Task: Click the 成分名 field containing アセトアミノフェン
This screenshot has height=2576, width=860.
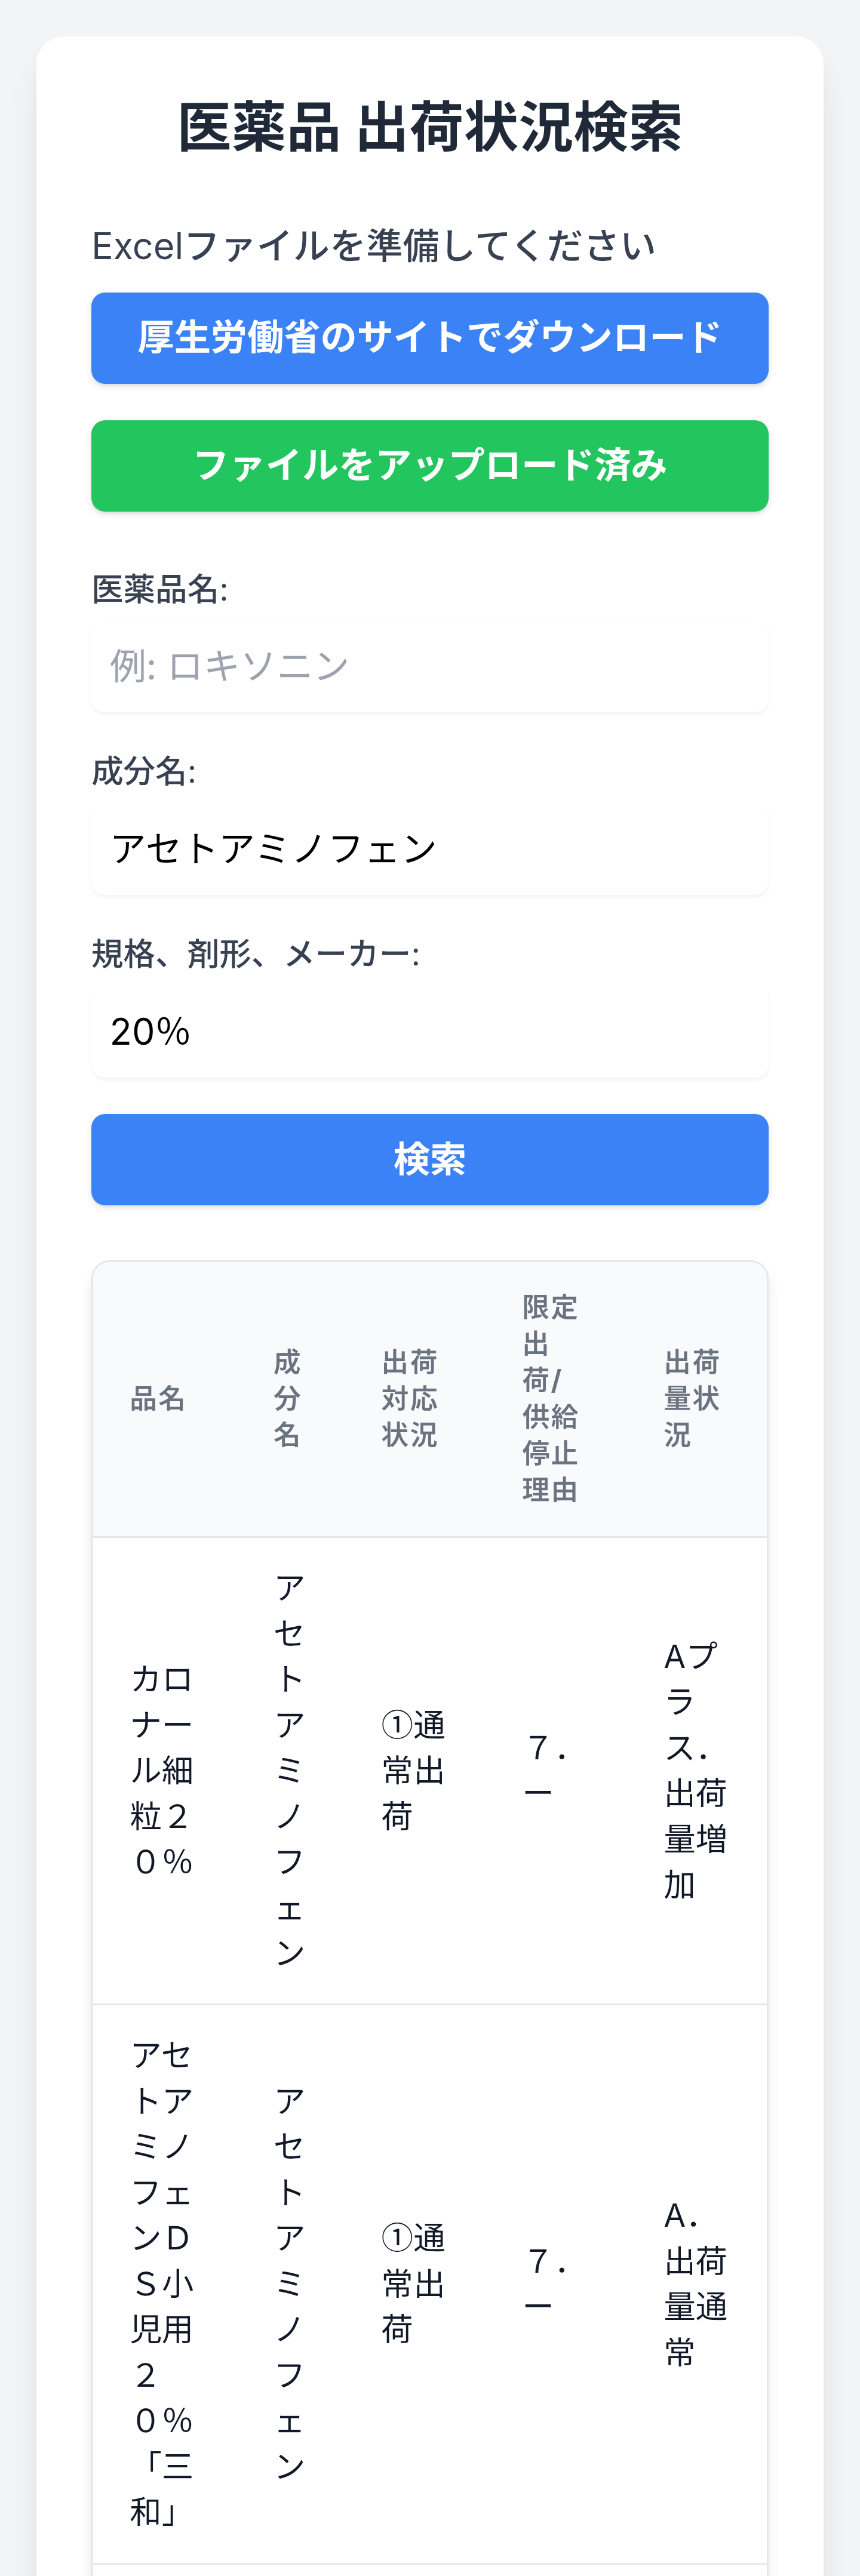Action: (430, 849)
